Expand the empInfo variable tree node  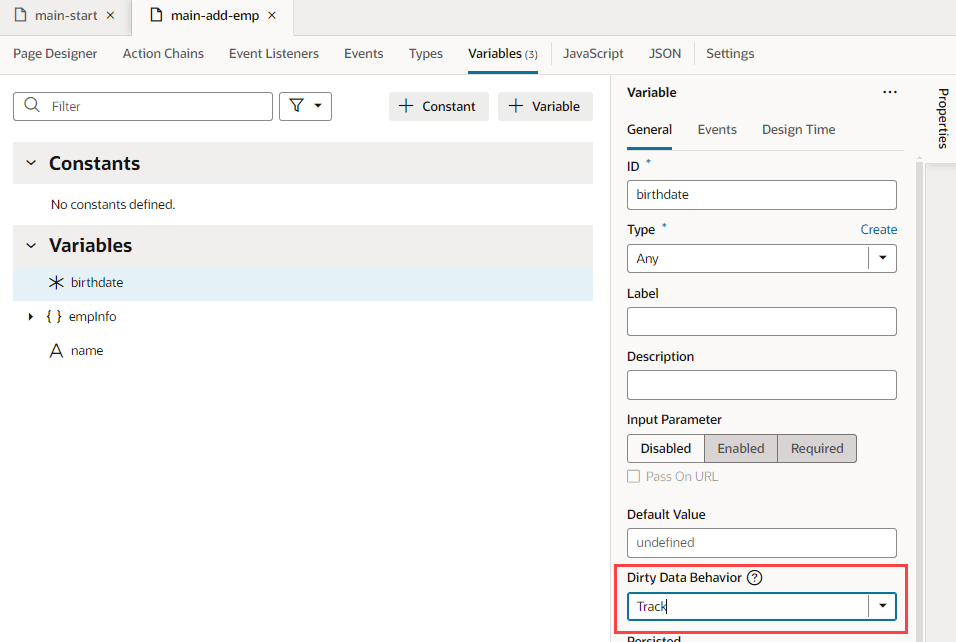tap(29, 316)
